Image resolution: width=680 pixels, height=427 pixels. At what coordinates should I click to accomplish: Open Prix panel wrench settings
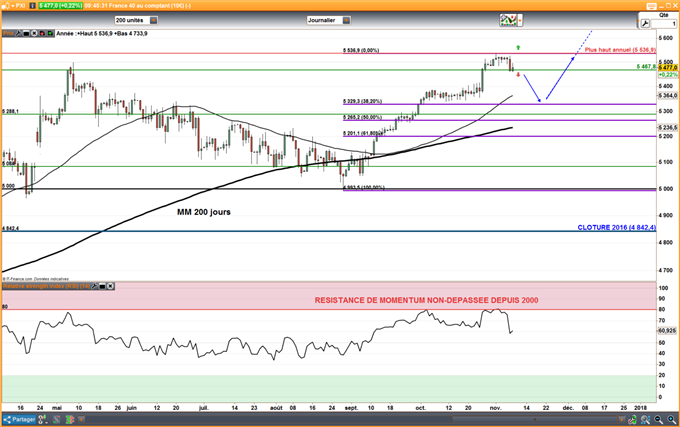click(19, 33)
